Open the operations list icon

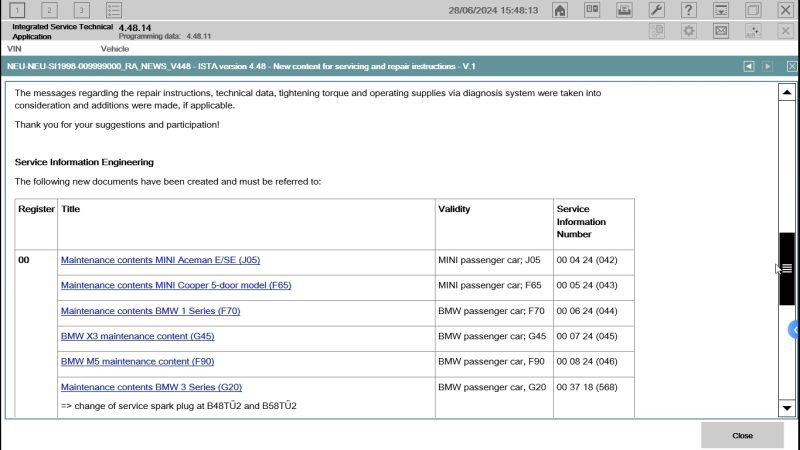[114, 10]
